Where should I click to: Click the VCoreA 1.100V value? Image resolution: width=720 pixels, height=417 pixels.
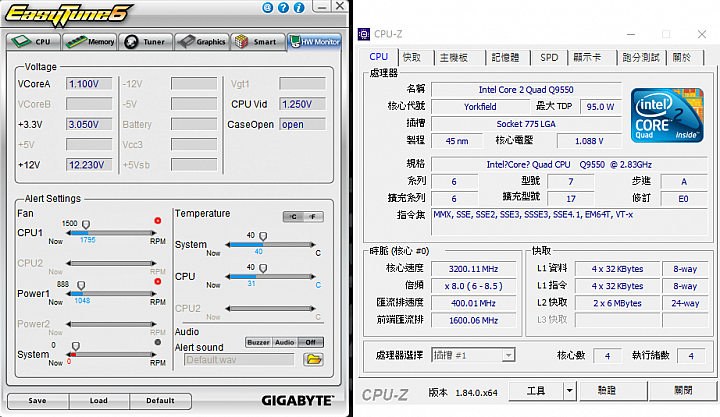[x=89, y=84]
